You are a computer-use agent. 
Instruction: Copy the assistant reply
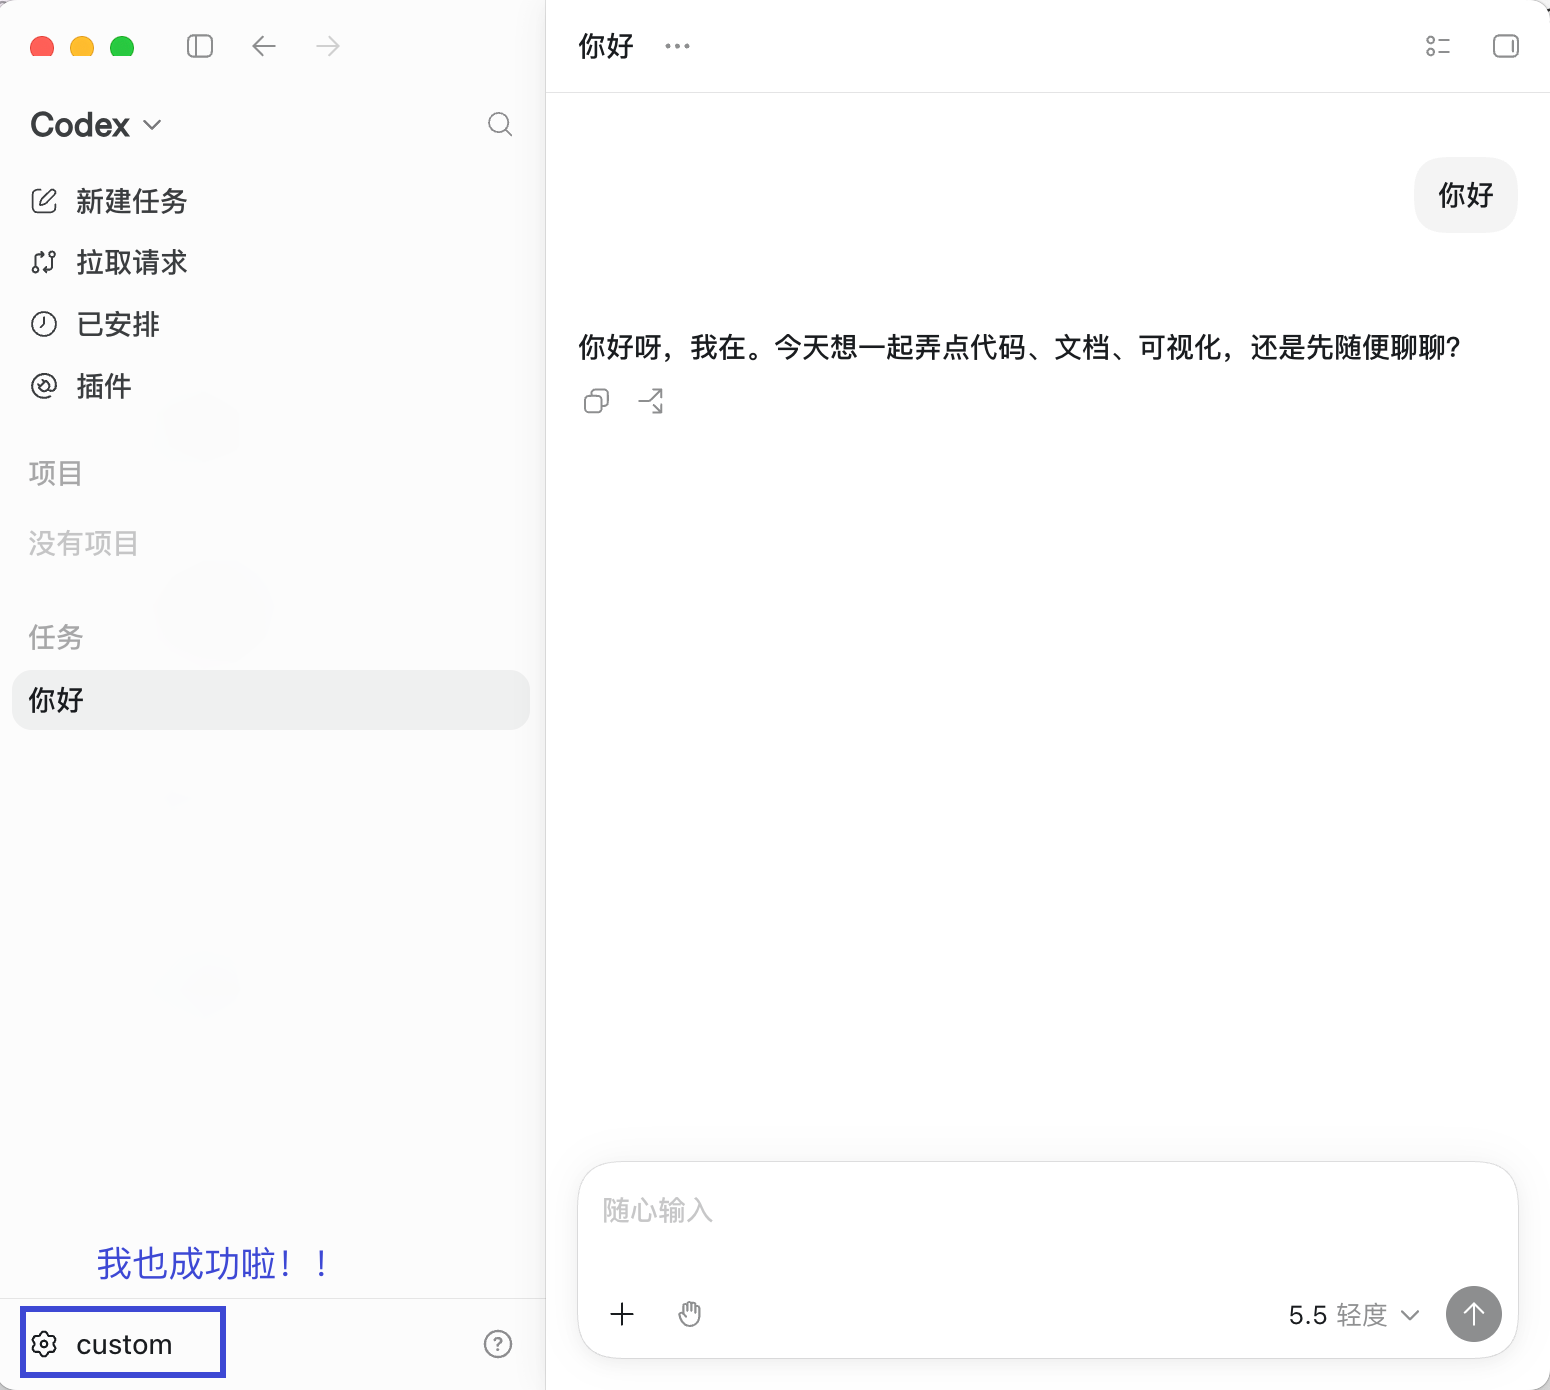tap(596, 401)
